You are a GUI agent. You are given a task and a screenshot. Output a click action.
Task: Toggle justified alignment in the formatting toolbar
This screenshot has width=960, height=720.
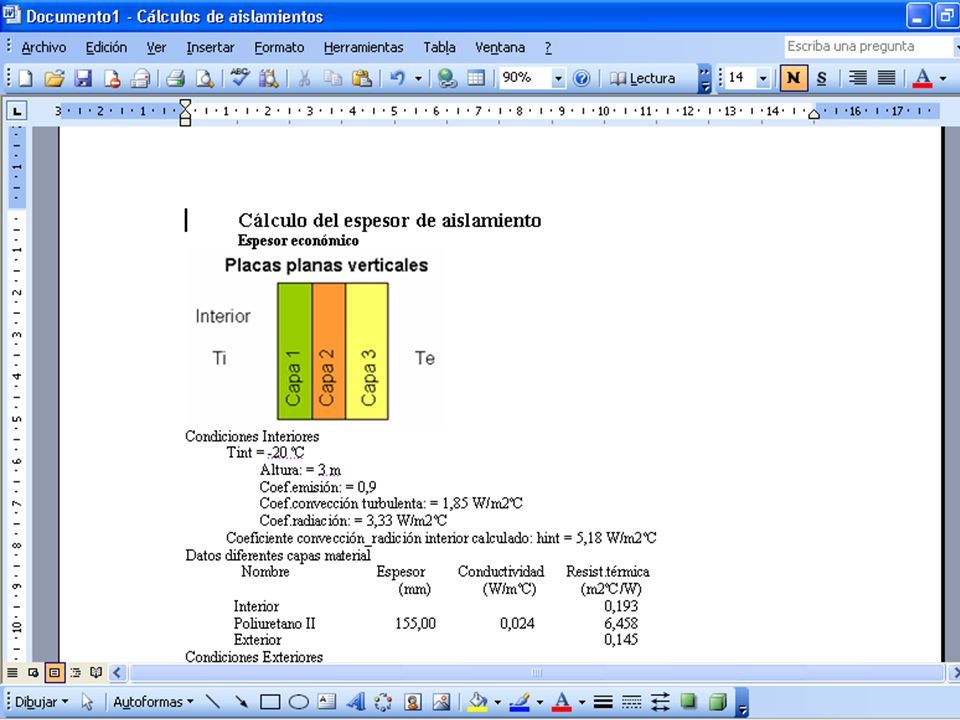(887, 78)
